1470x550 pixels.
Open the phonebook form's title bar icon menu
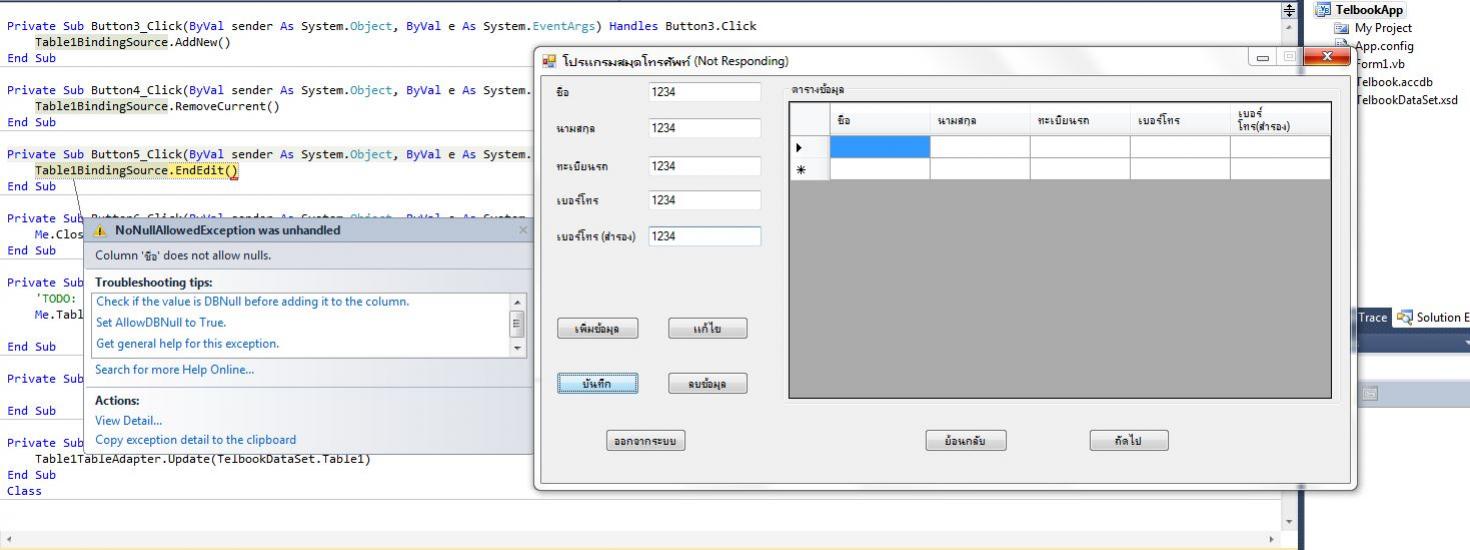[x=548, y=61]
